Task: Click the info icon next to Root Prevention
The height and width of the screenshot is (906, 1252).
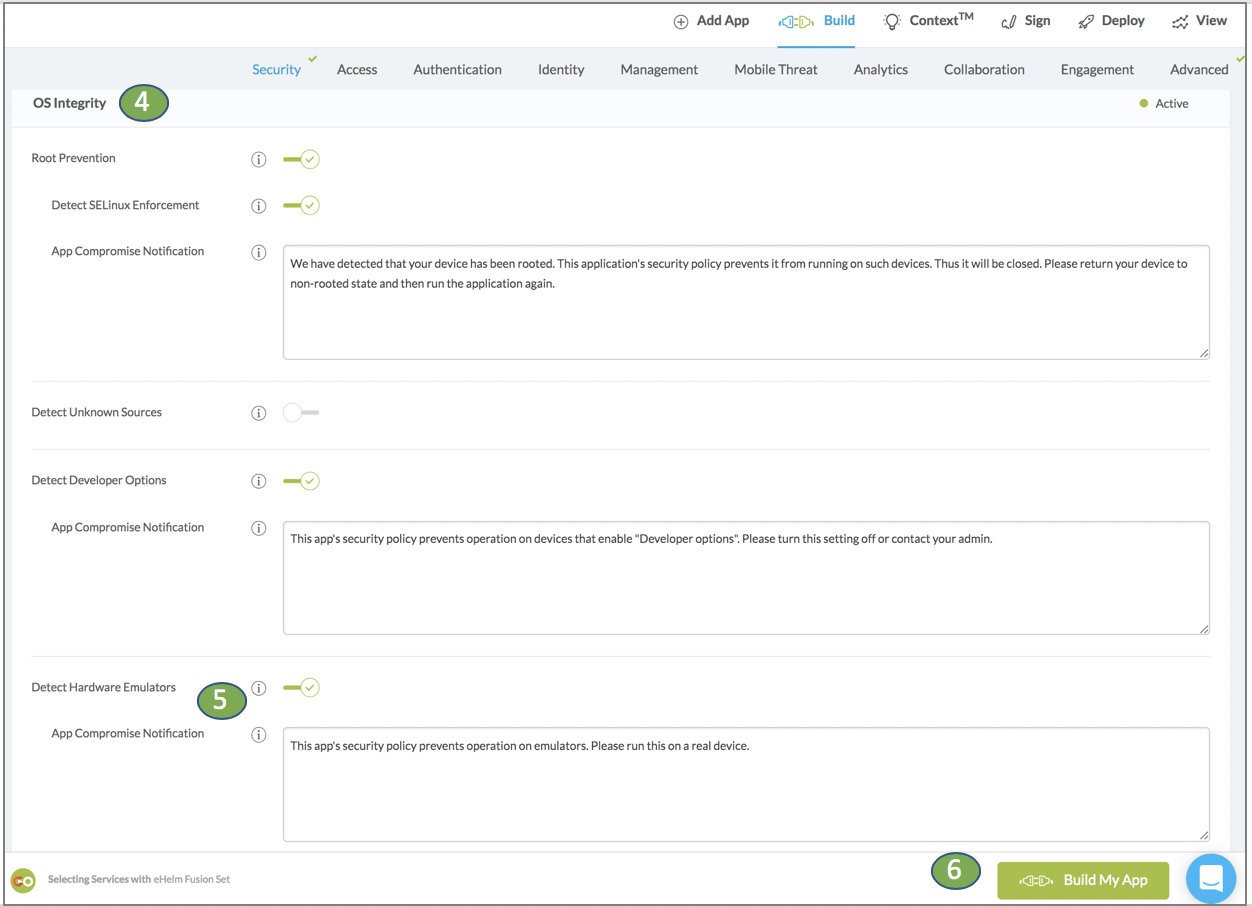Action: click(x=259, y=159)
